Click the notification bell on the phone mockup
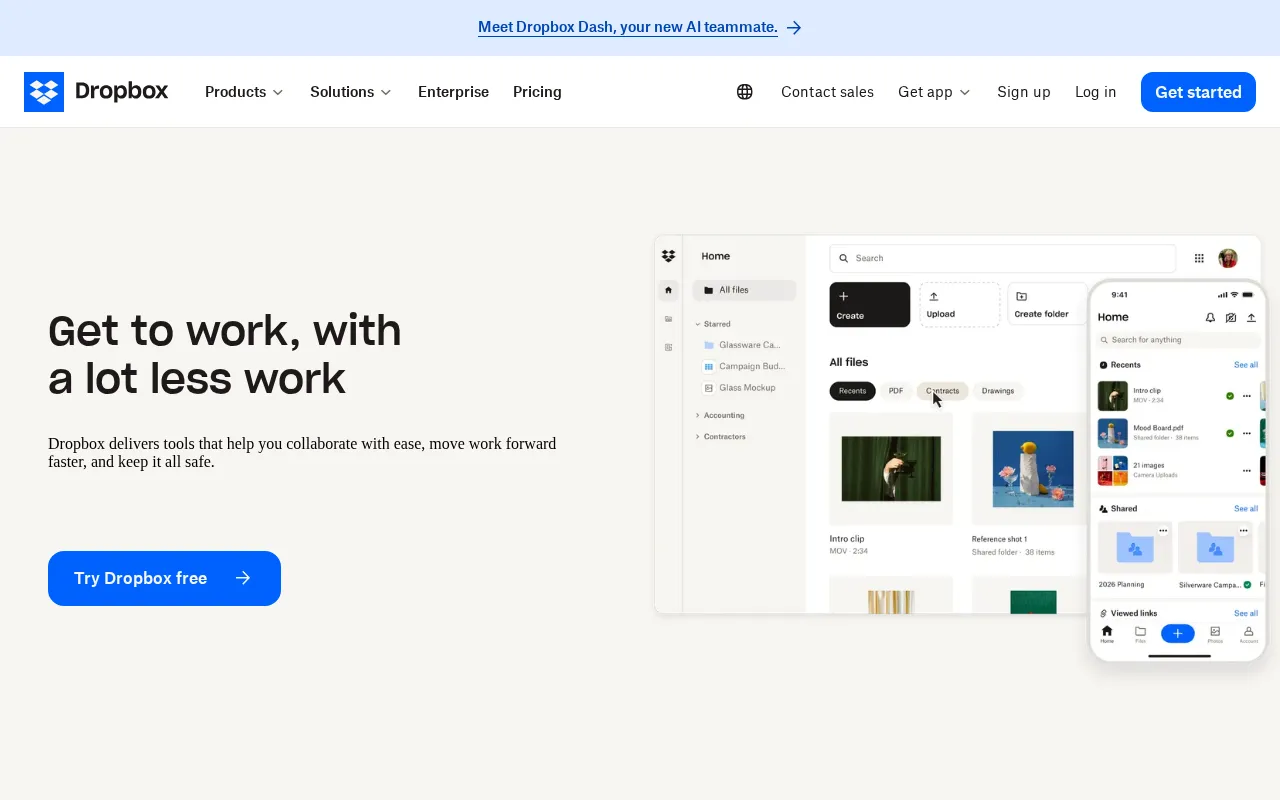 click(x=1210, y=317)
